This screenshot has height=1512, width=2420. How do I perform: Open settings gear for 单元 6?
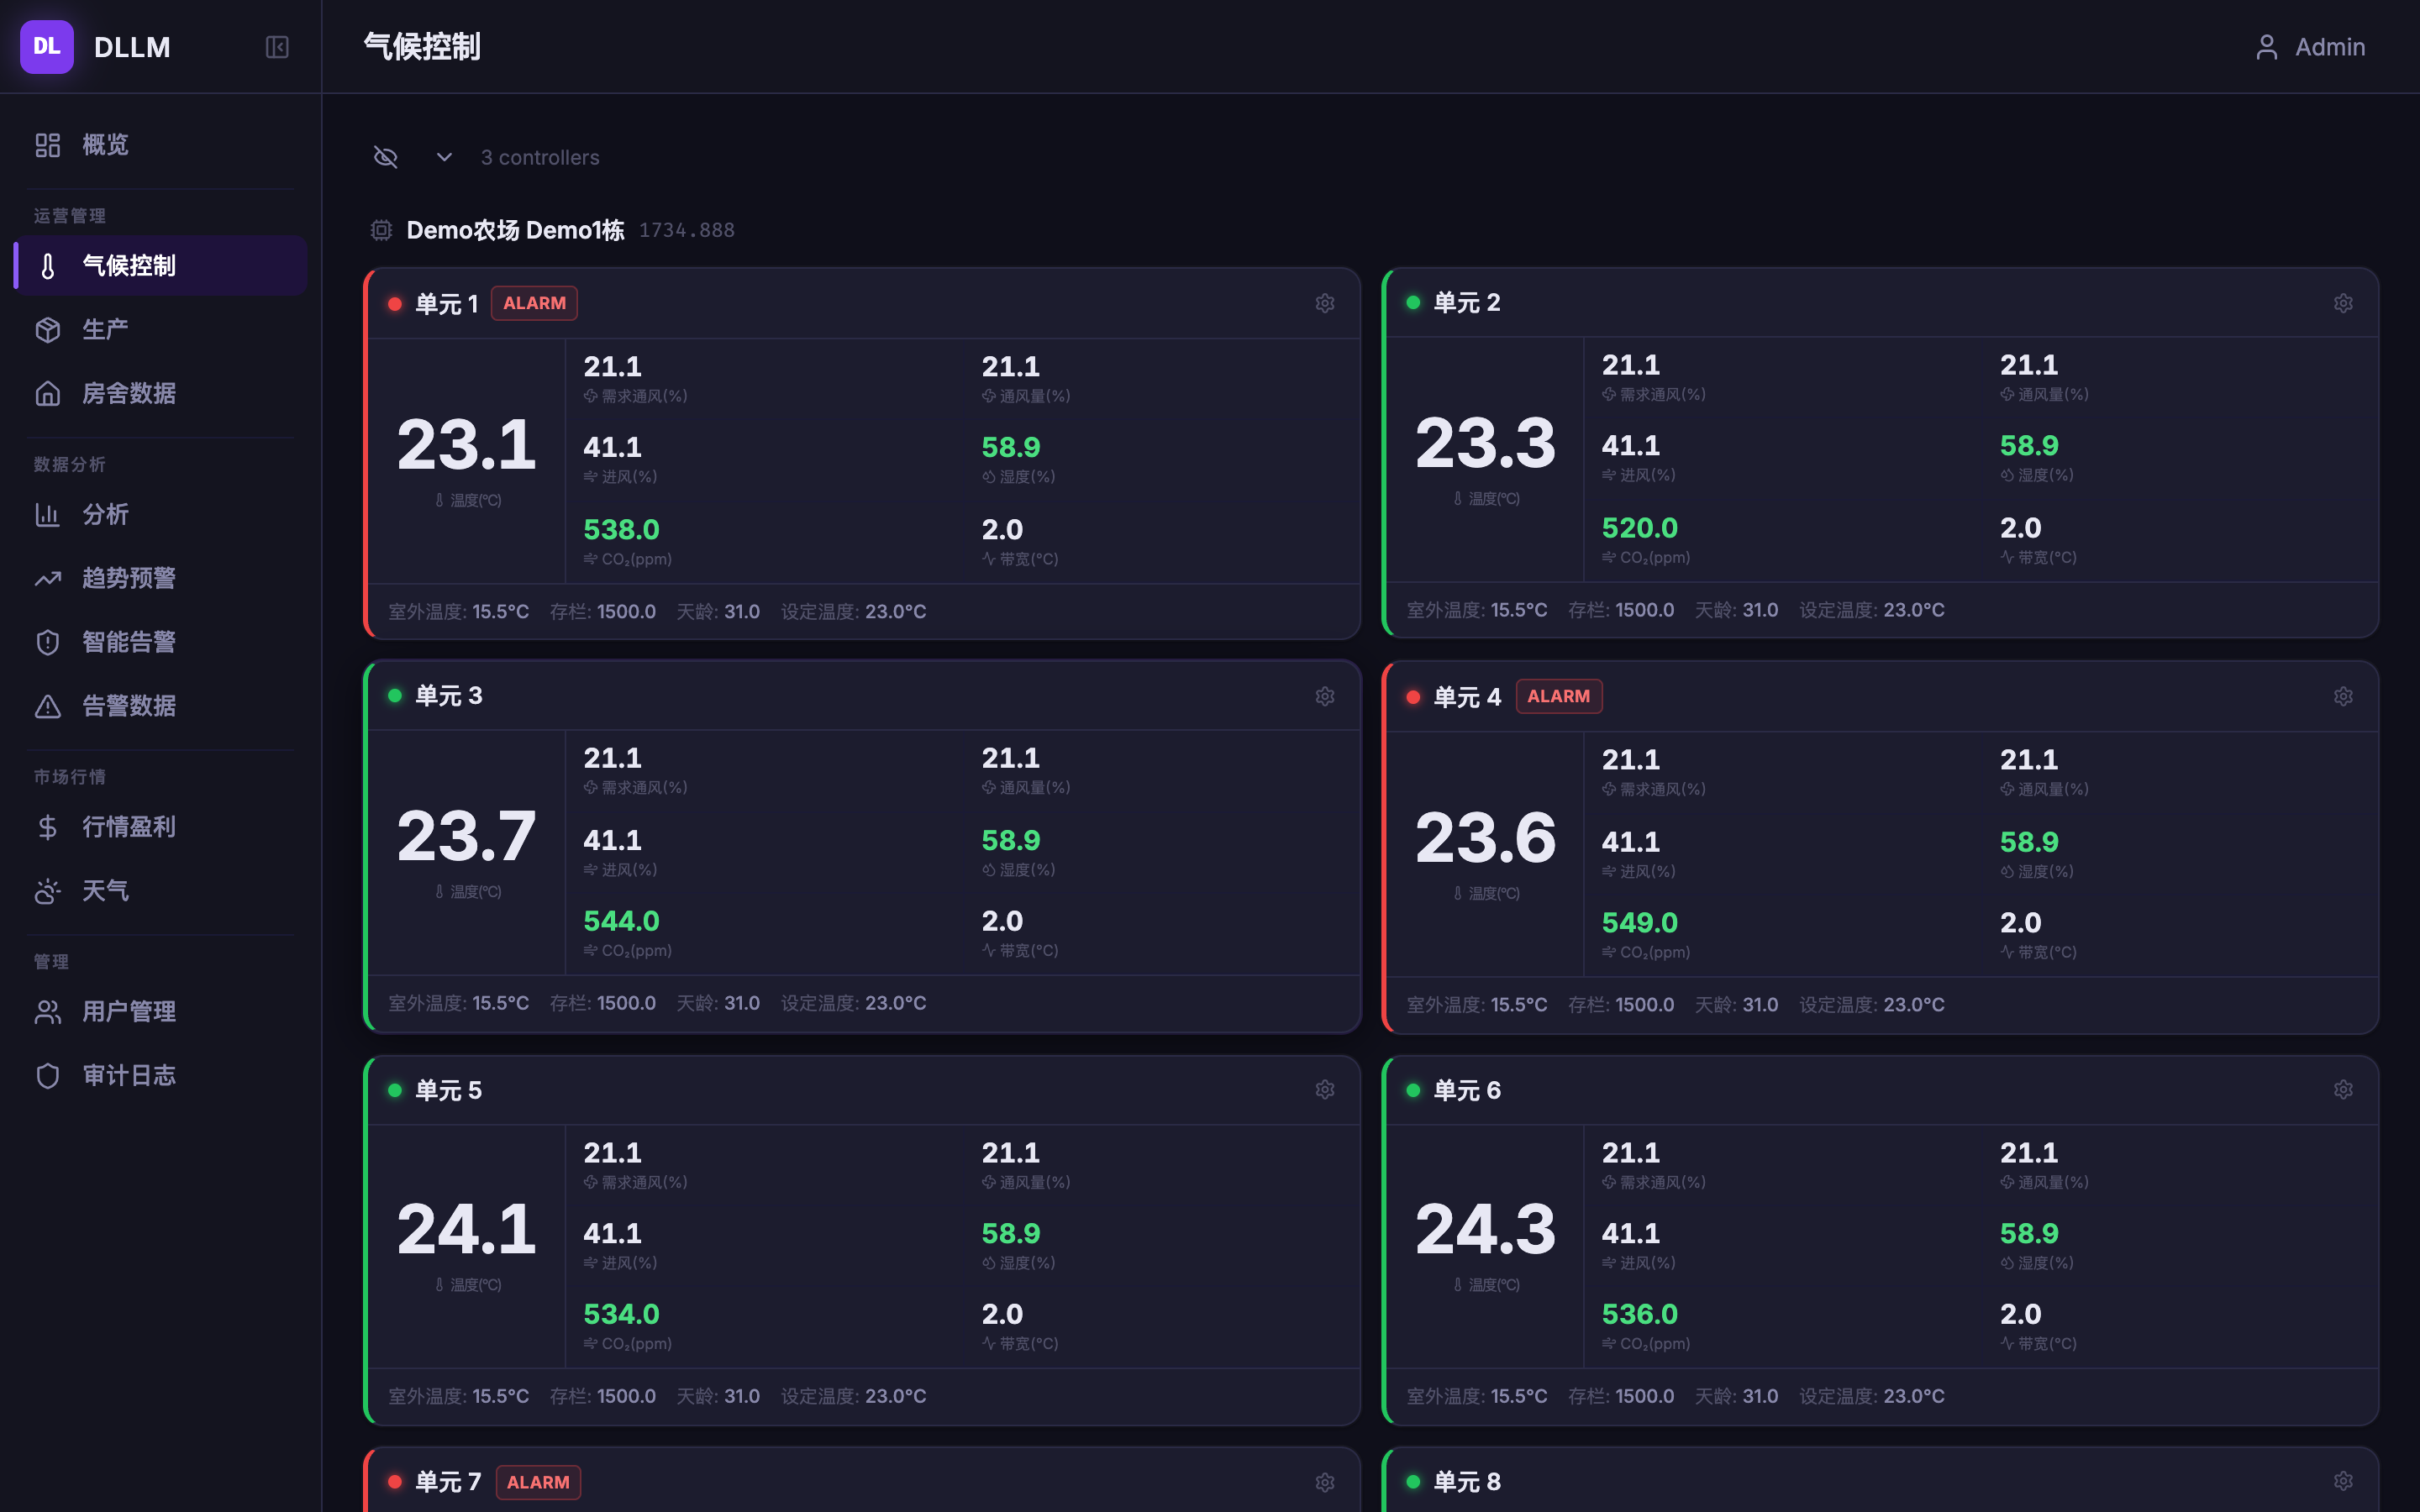pyautogui.click(x=2343, y=1089)
